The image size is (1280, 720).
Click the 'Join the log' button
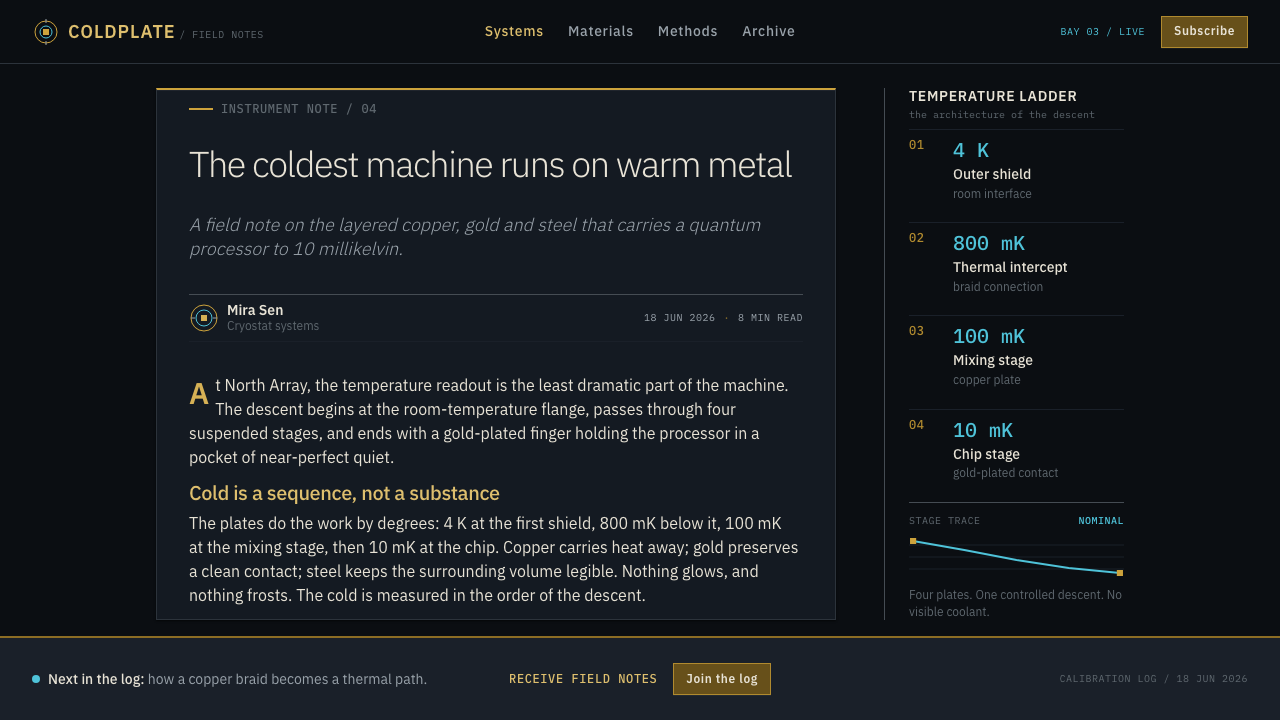pos(722,679)
